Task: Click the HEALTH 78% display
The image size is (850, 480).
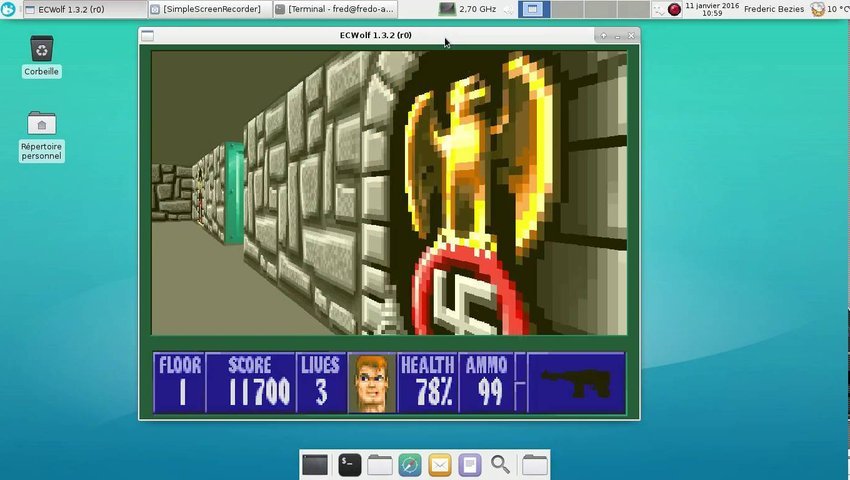Action: [428, 382]
